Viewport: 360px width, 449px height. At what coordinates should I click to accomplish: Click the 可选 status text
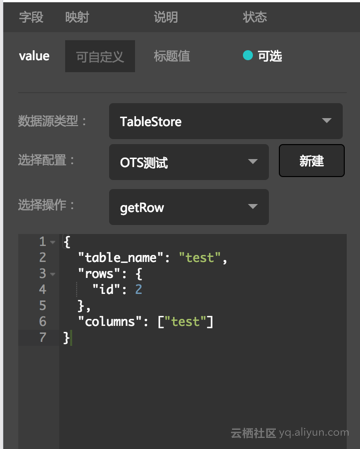[270, 56]
